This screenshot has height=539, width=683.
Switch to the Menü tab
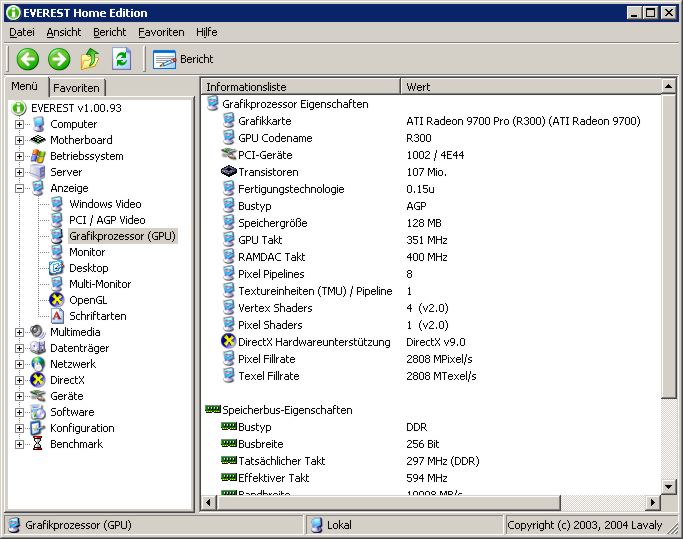(x=25, y=86)
